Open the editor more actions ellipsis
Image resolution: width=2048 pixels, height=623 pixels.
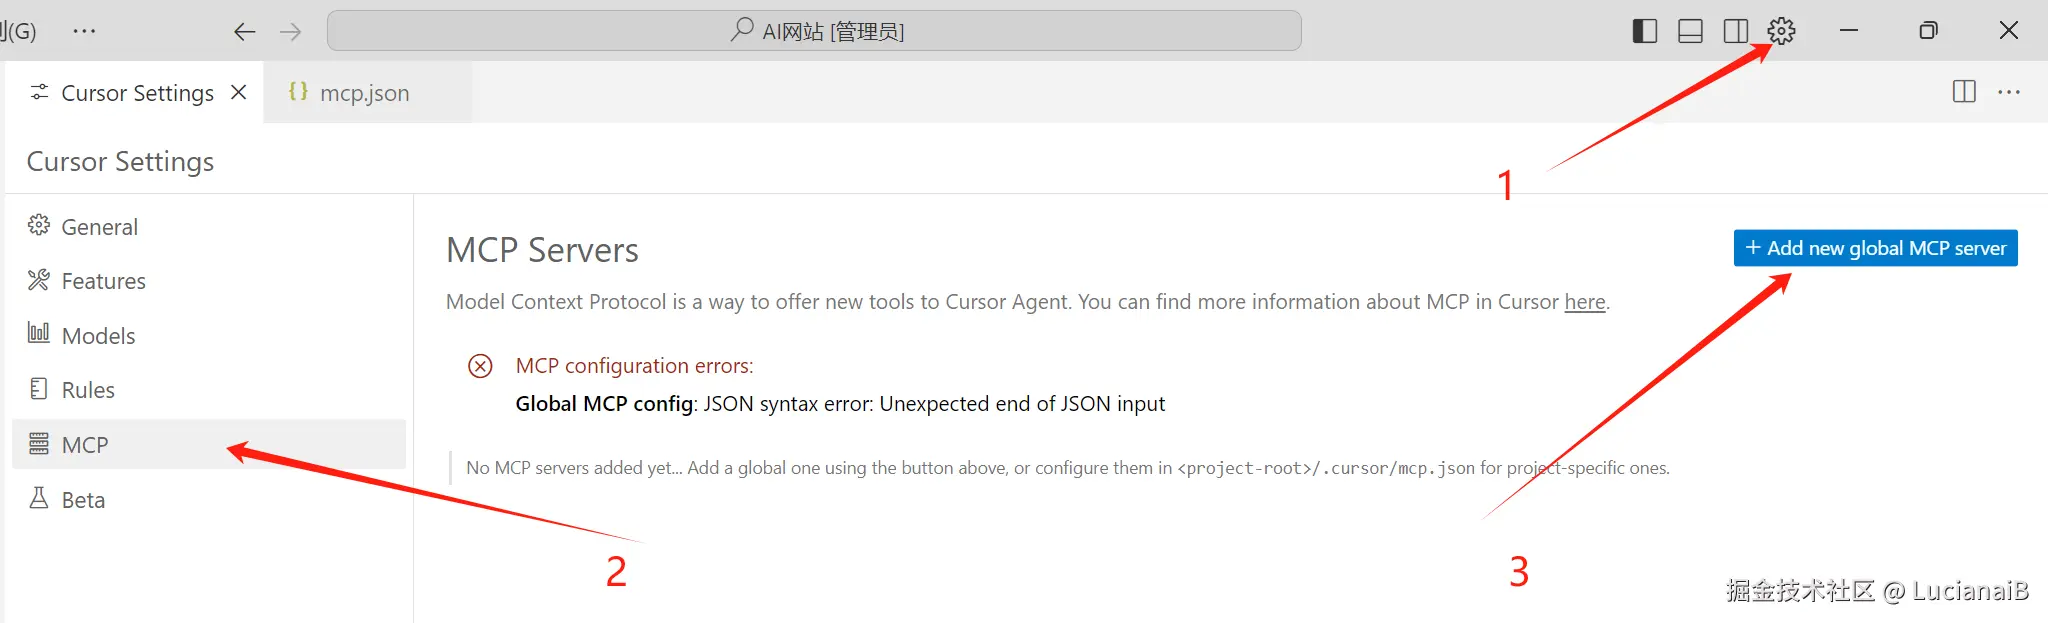(x=2009, y=92)
